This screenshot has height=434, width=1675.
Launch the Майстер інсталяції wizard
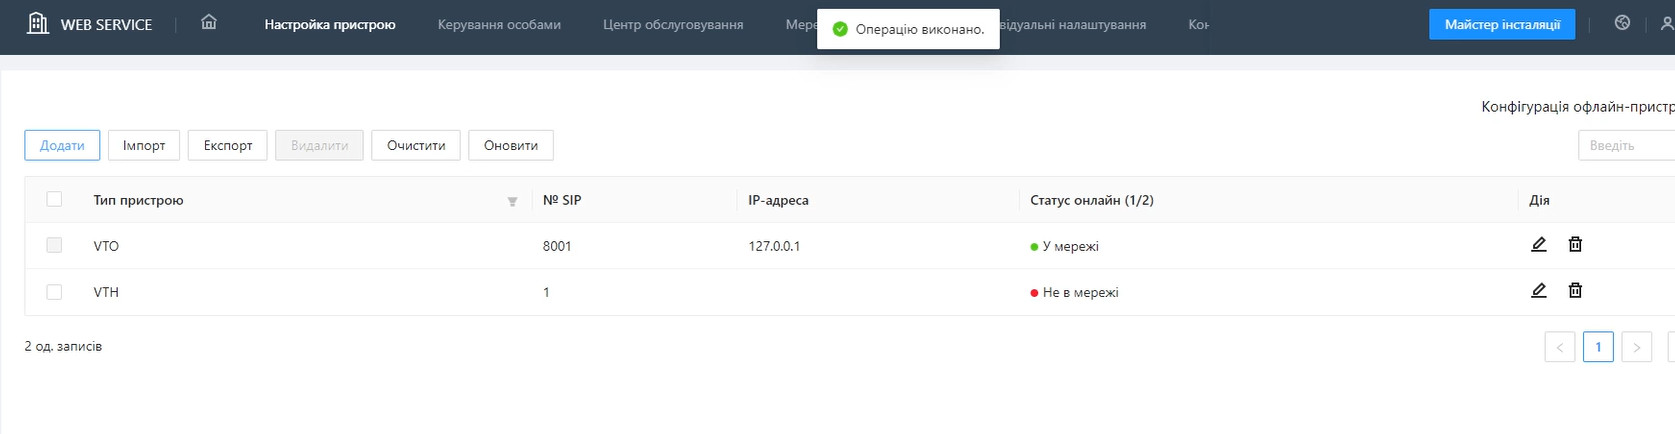[1501, 24]
